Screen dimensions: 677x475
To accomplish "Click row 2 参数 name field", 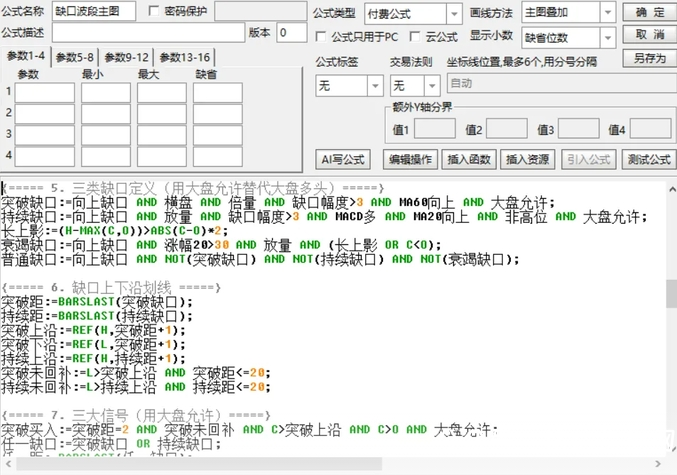I will pyautogui.click(x=45, y=114).
